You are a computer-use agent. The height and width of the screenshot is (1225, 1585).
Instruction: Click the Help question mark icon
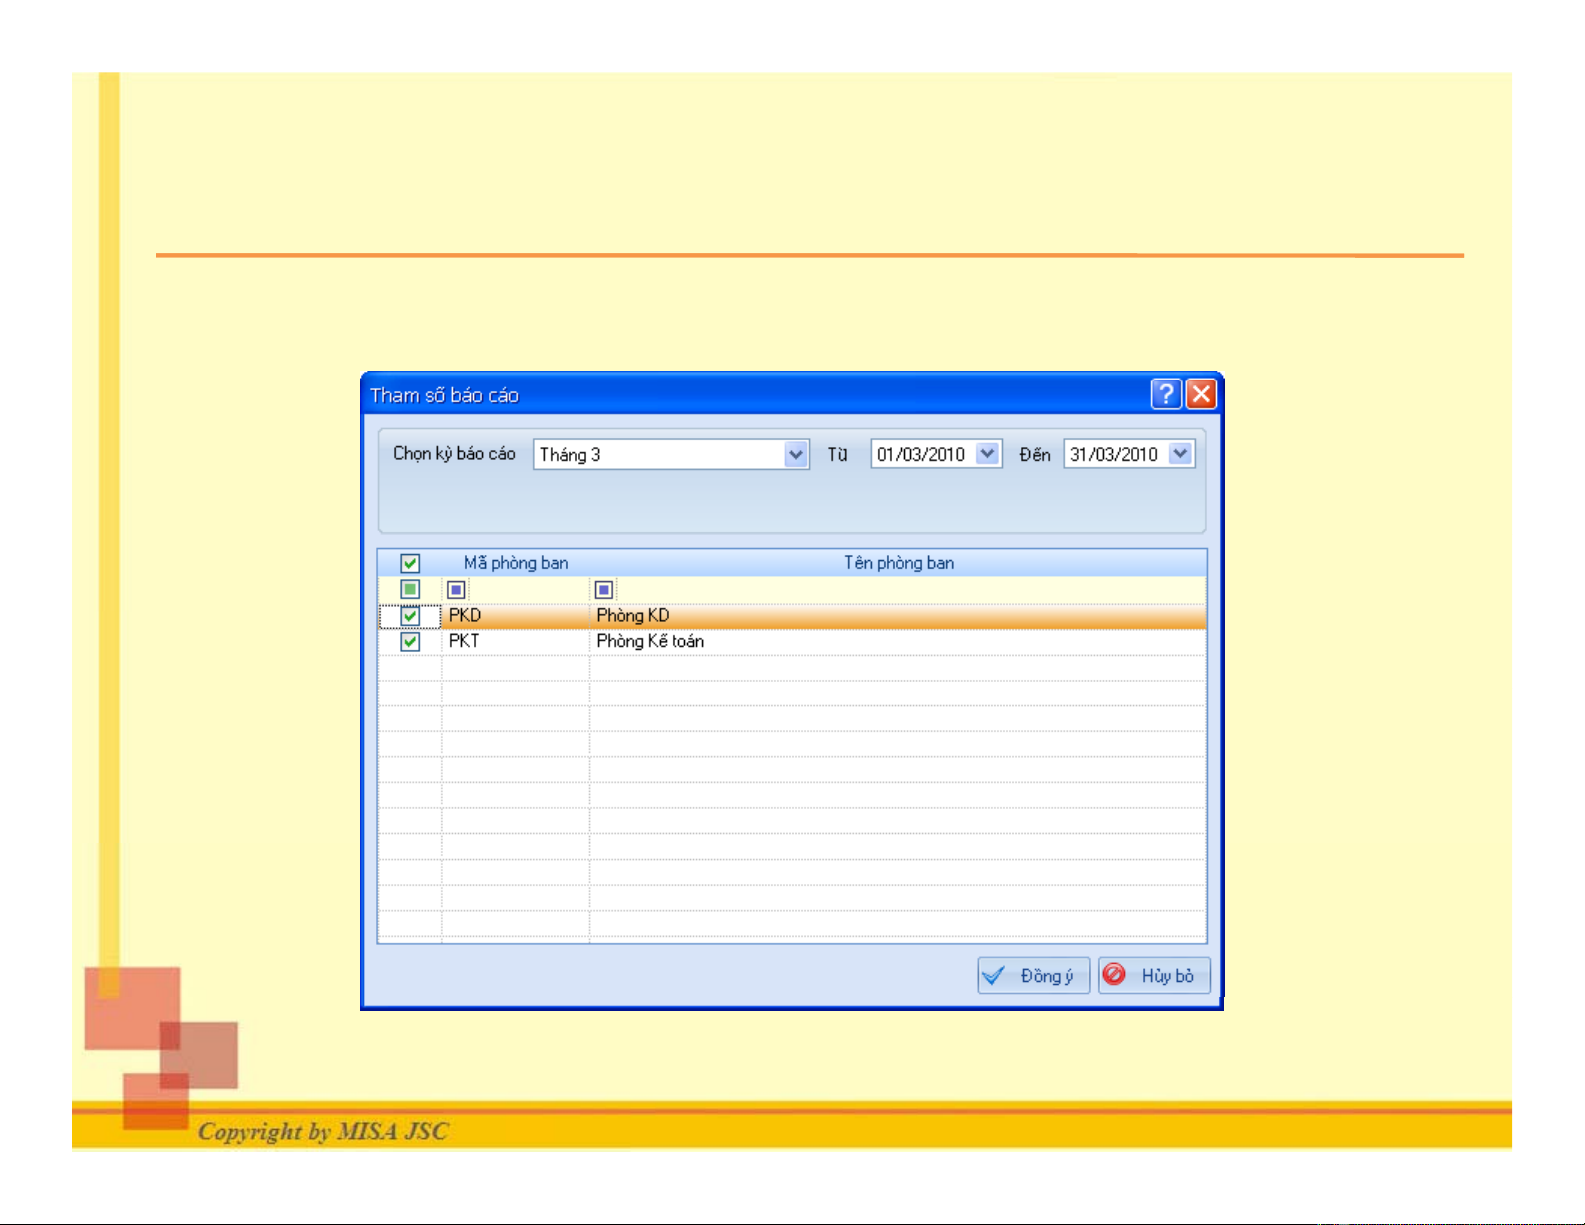point(1166,394)
